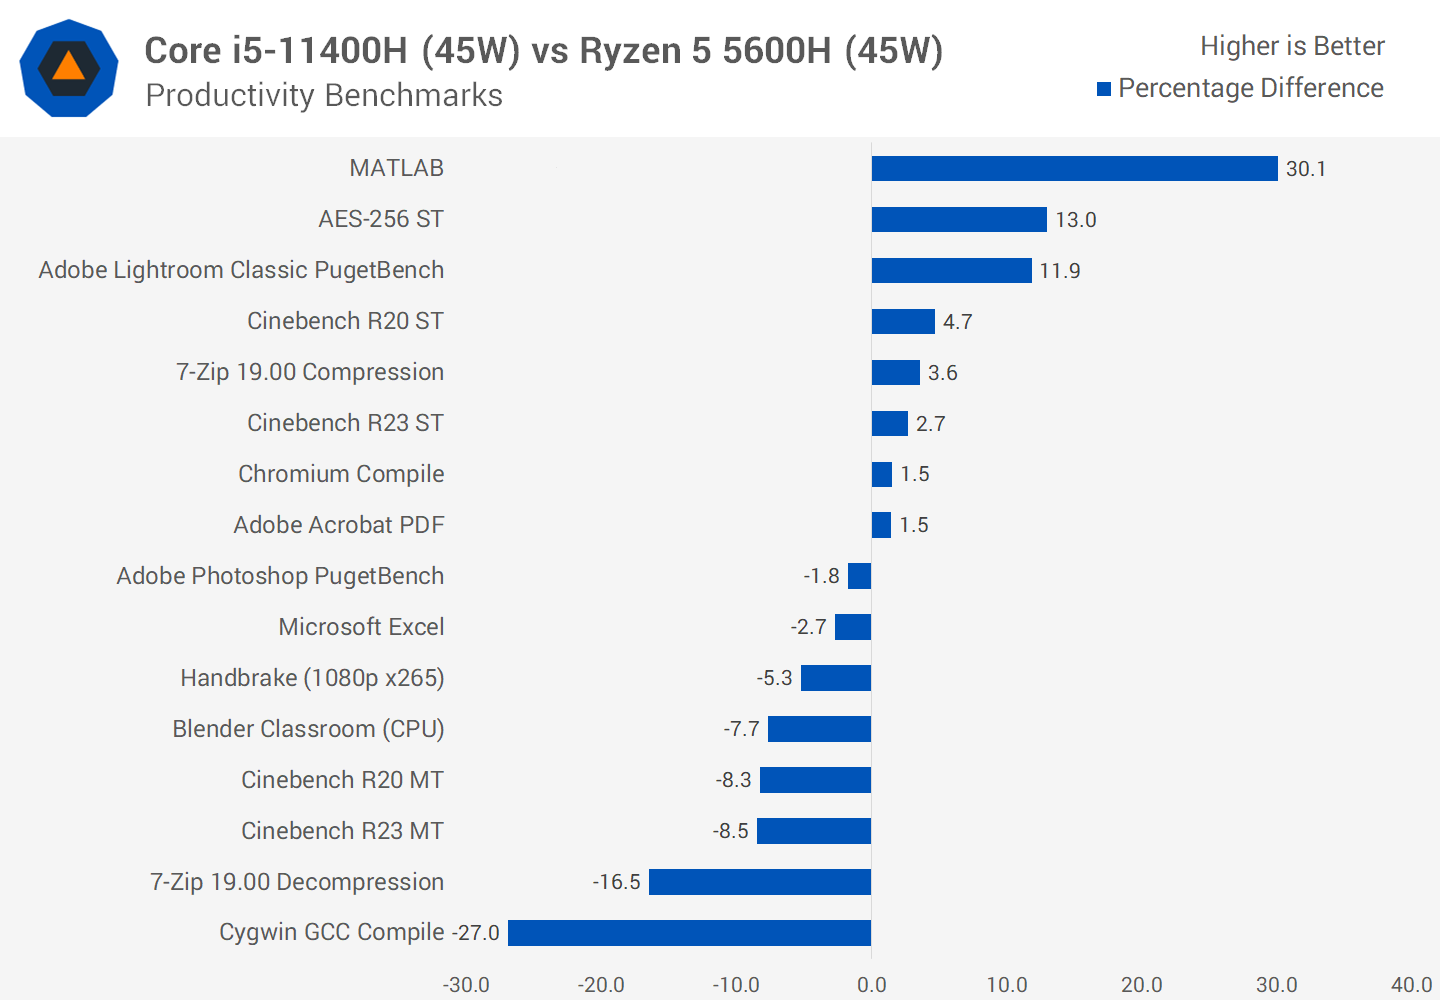This screenshot has height=1000, width=1440.
Task: Click the Adobe Acrobat PDF bar
Action: [x=881, y=525]
